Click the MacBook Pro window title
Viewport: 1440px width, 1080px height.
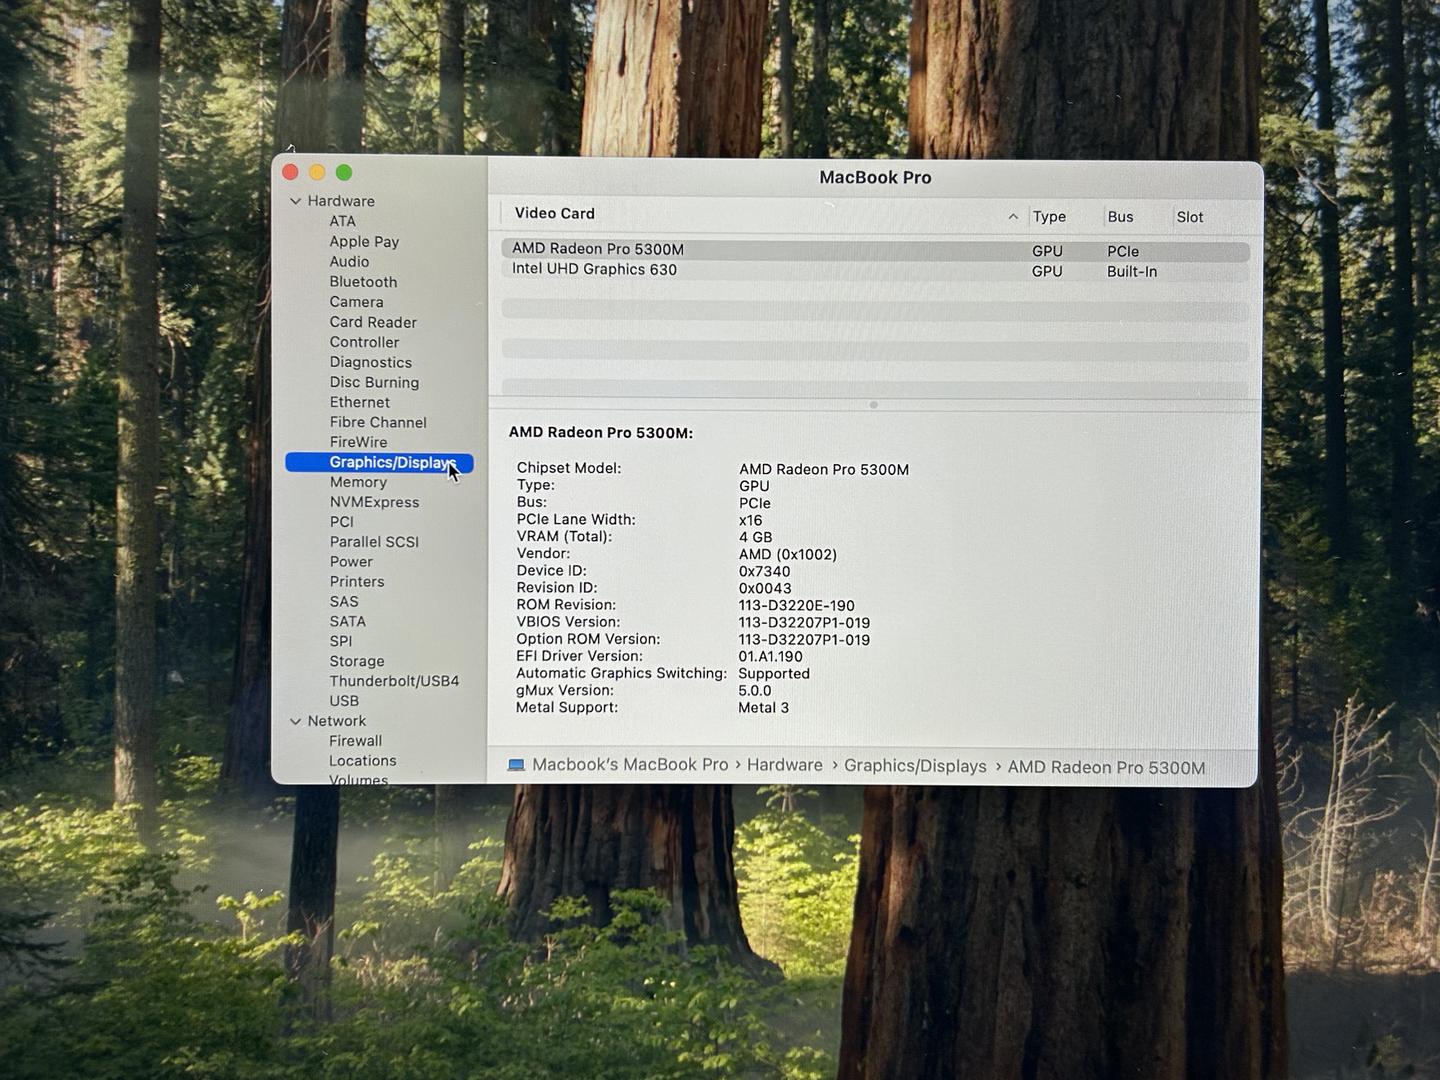click(x=875, y=177)
